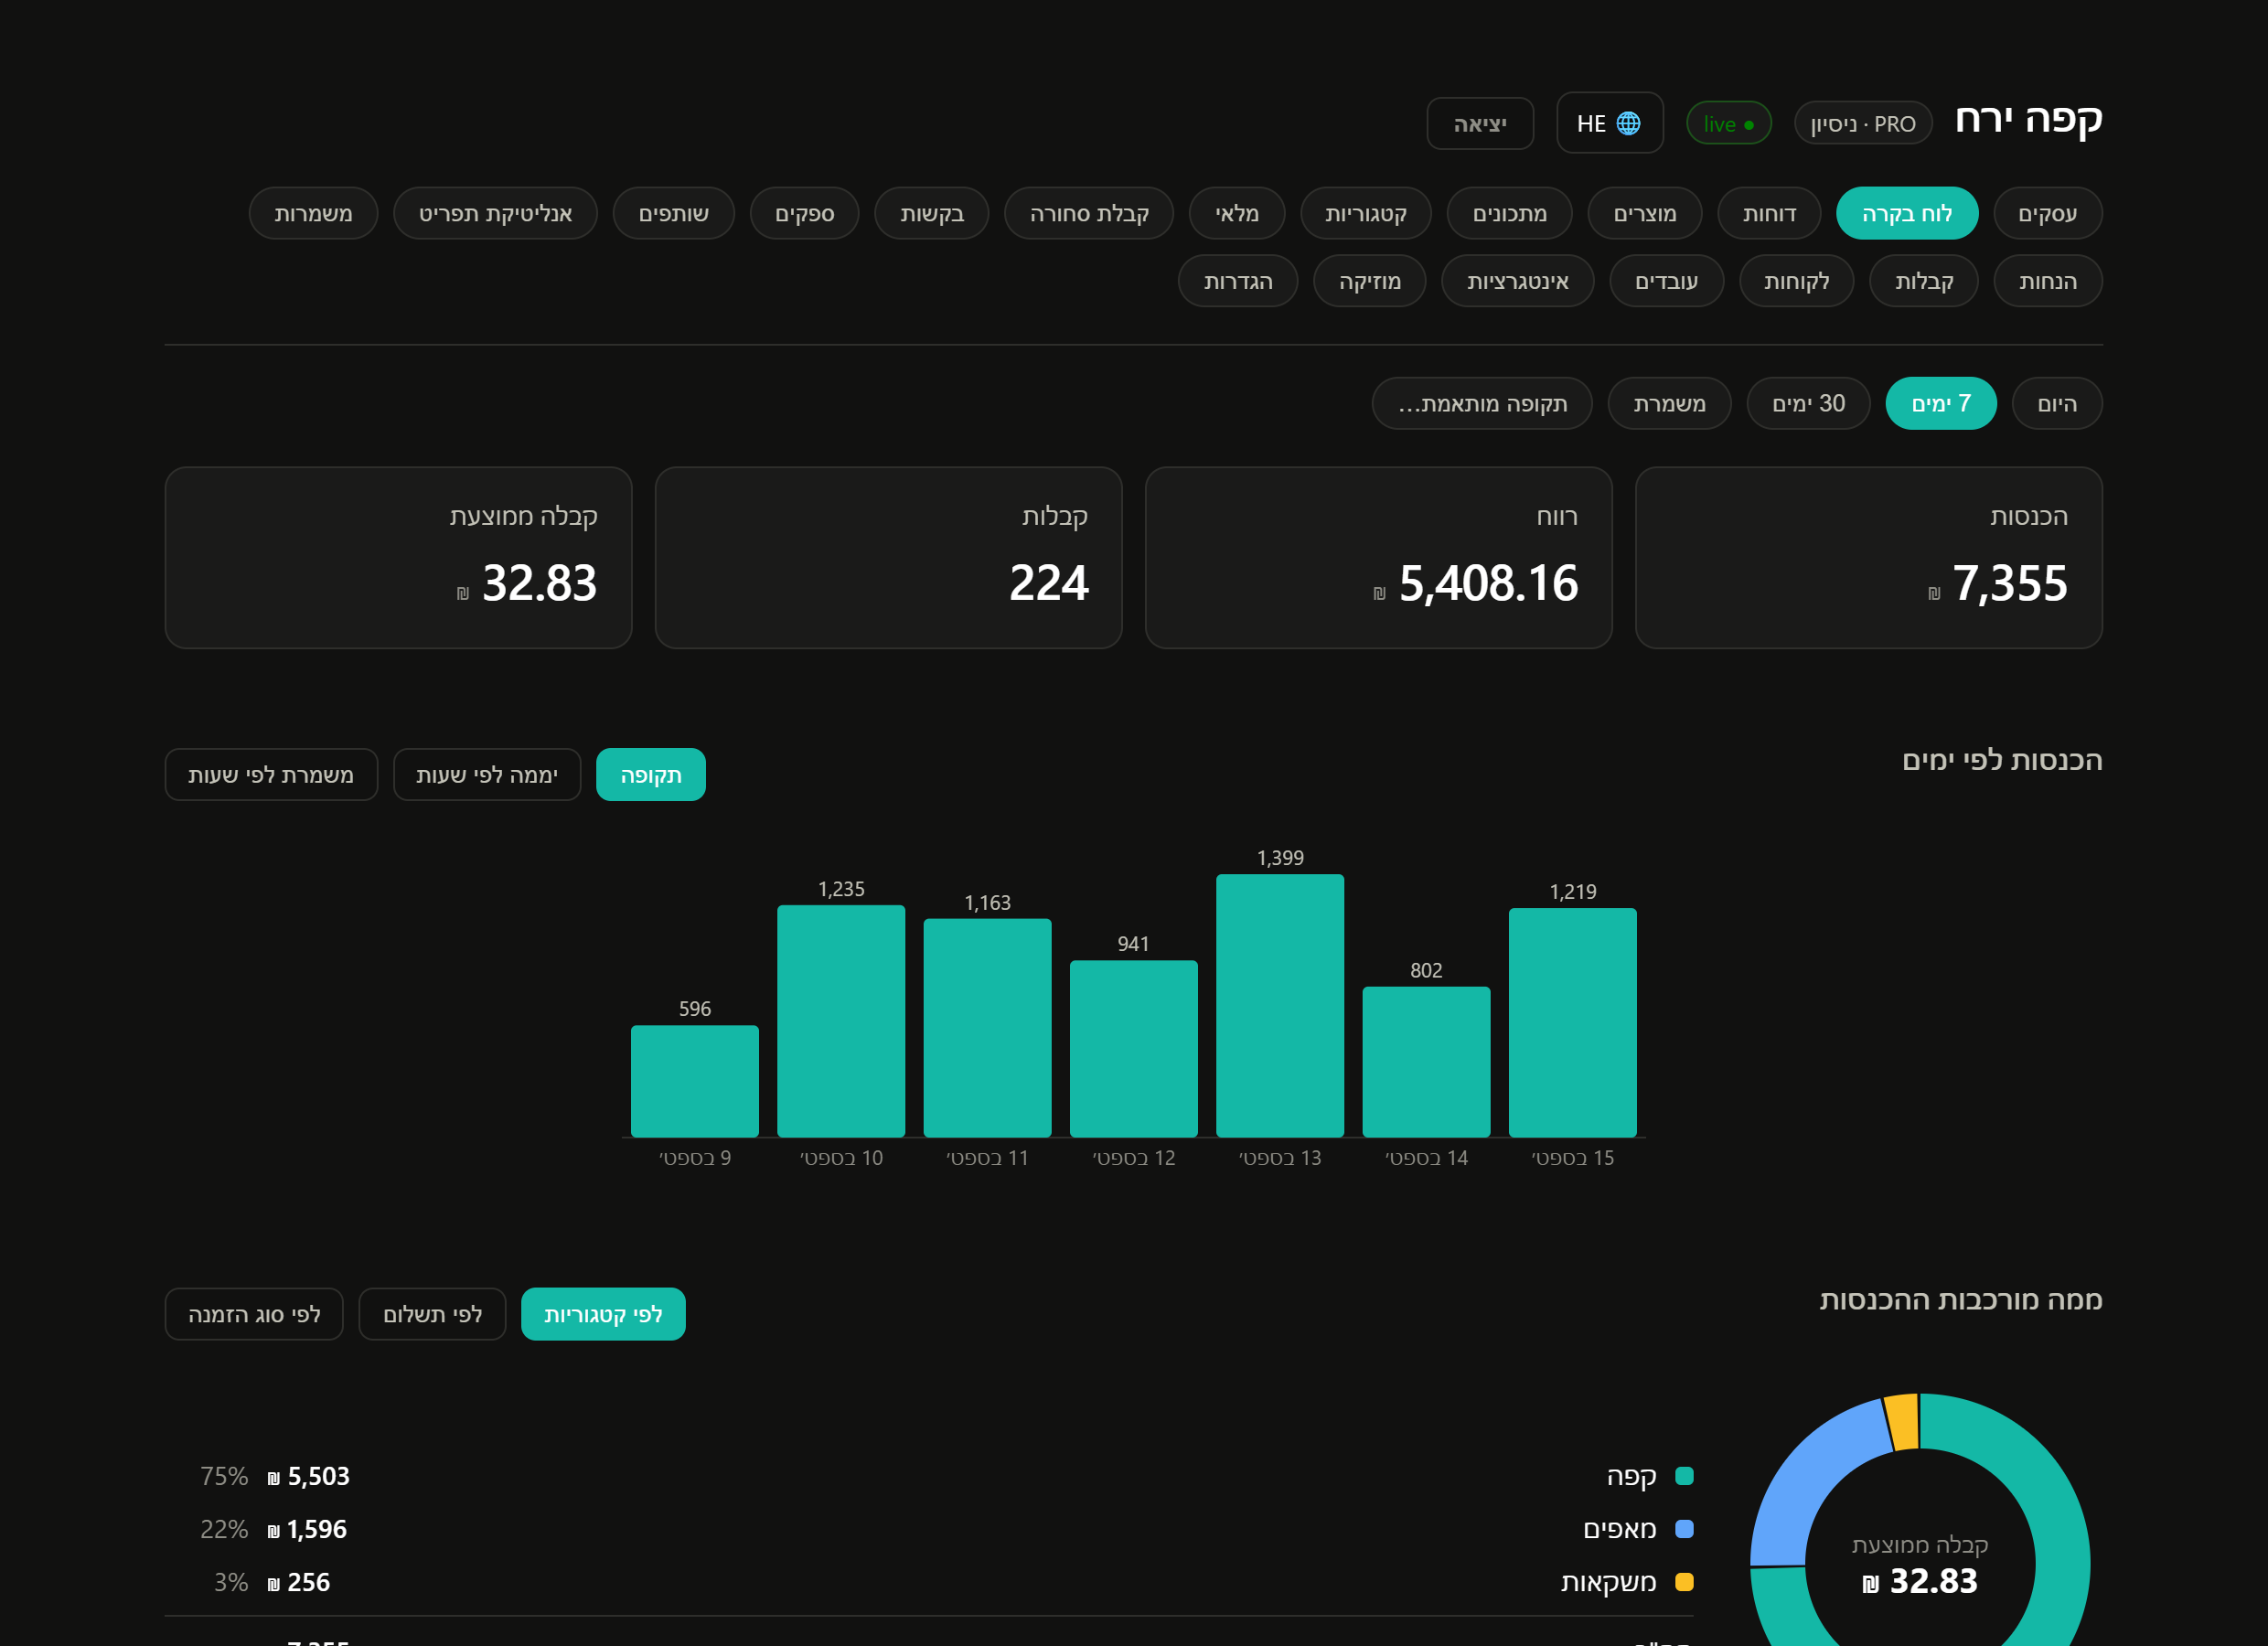Viewport: 2268px width, 1646px height.
Task: Click the blue segment of the donut chart
Action: 1808,1482
